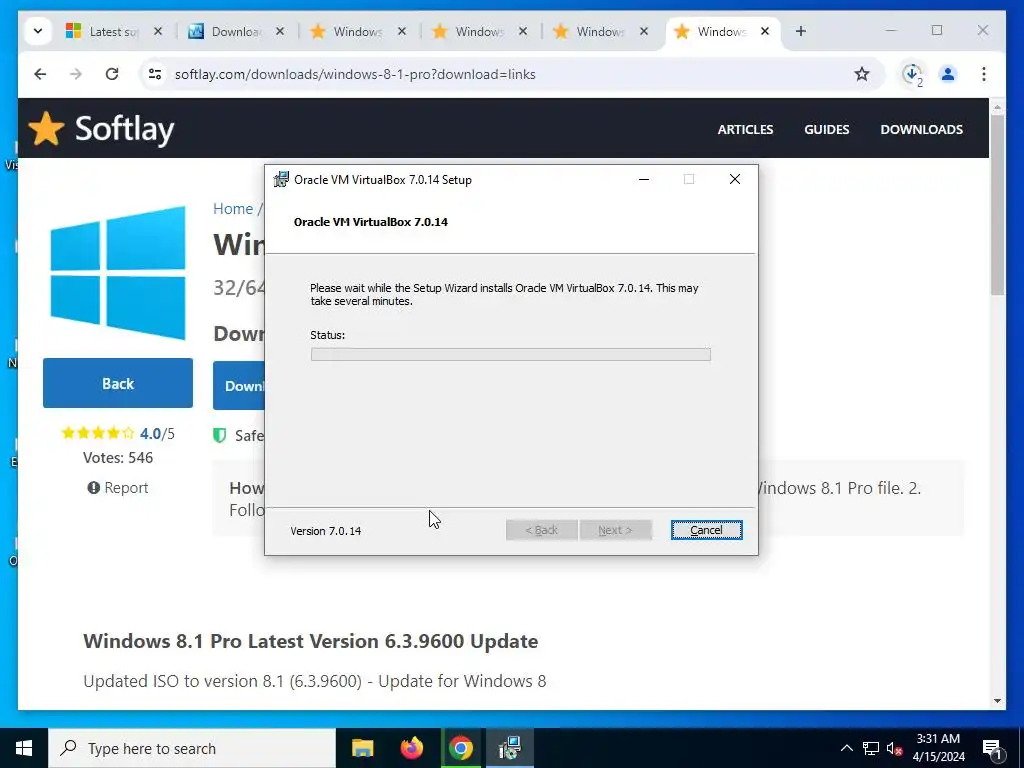Open DOWNLOADS in Softlay navigation

pos(921,129)
